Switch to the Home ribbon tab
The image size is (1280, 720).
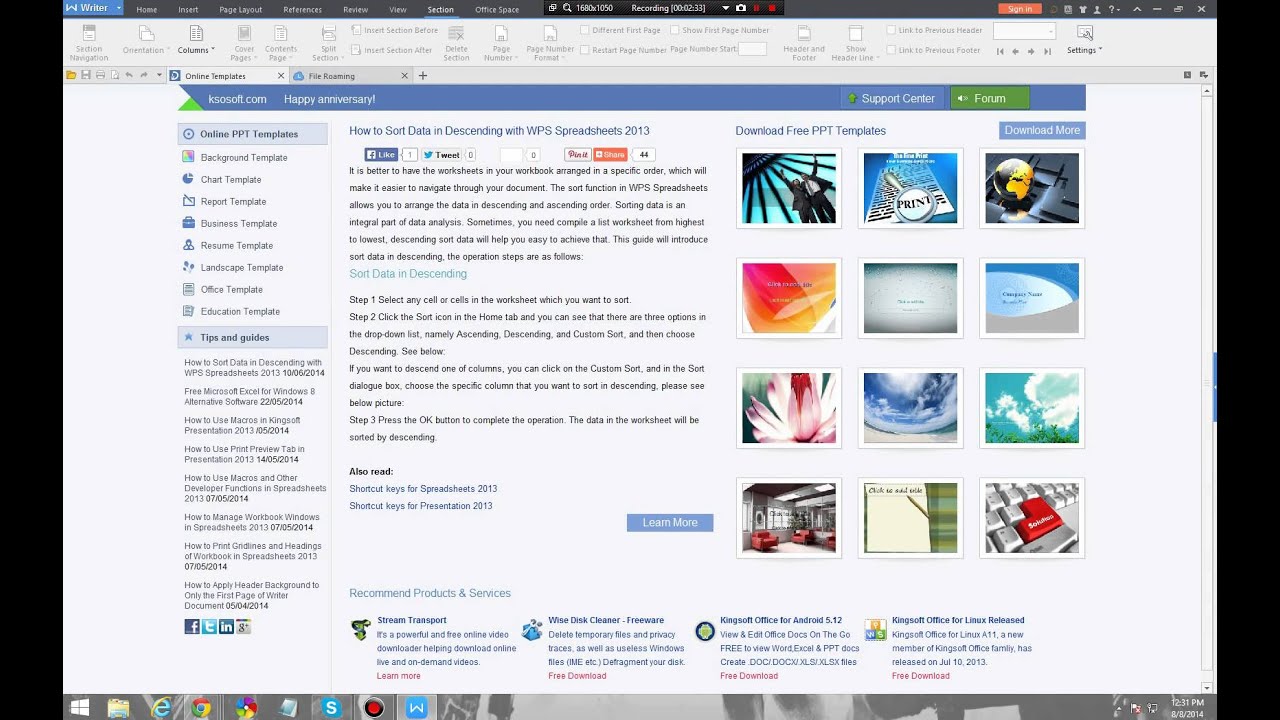click(146, 9)
